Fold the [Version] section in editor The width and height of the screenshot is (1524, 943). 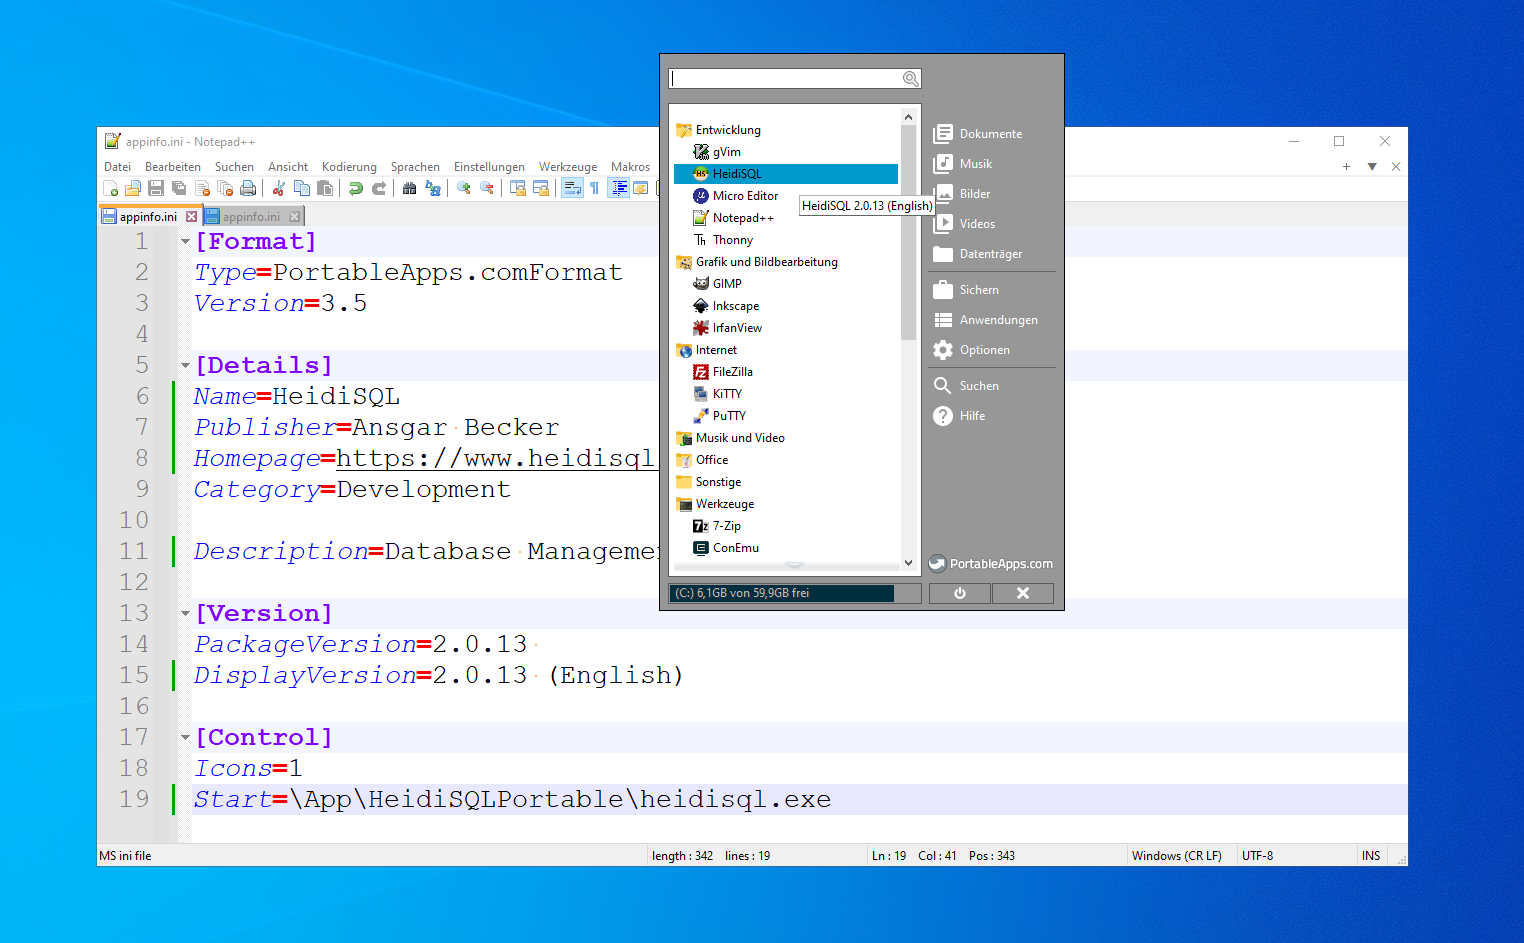tap(185, 613)
